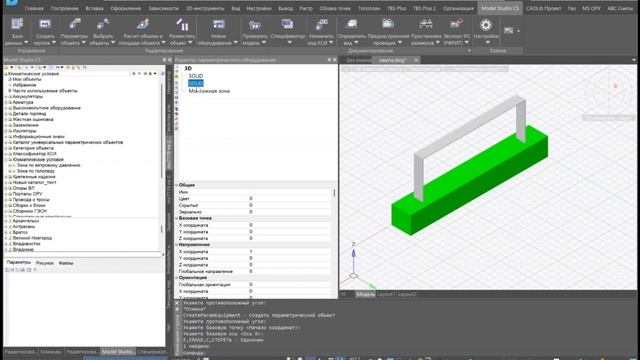This screenshot has height=360, width=640.
Task: Click the properties panel vertical scrollbar
Action: pyautogui.click(x=334, y=193)
